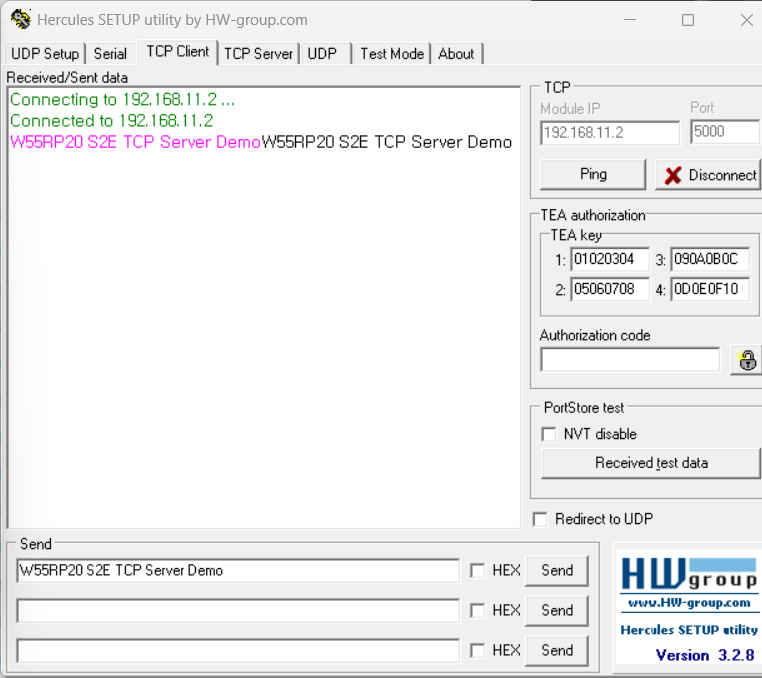
Task: Click the Authorization code input field
Action: coord(629,360)
